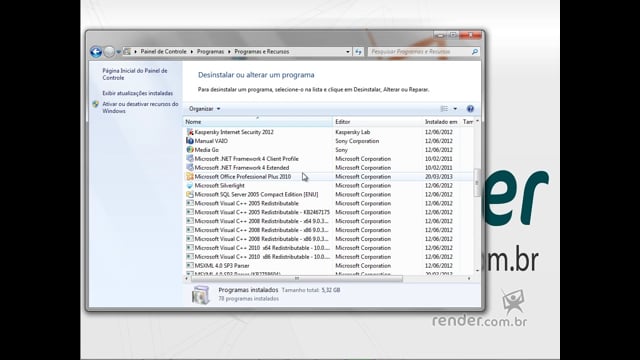
Task: Click the Visual C++ 2005 KB2467175 icon
Action: (190, 212)
